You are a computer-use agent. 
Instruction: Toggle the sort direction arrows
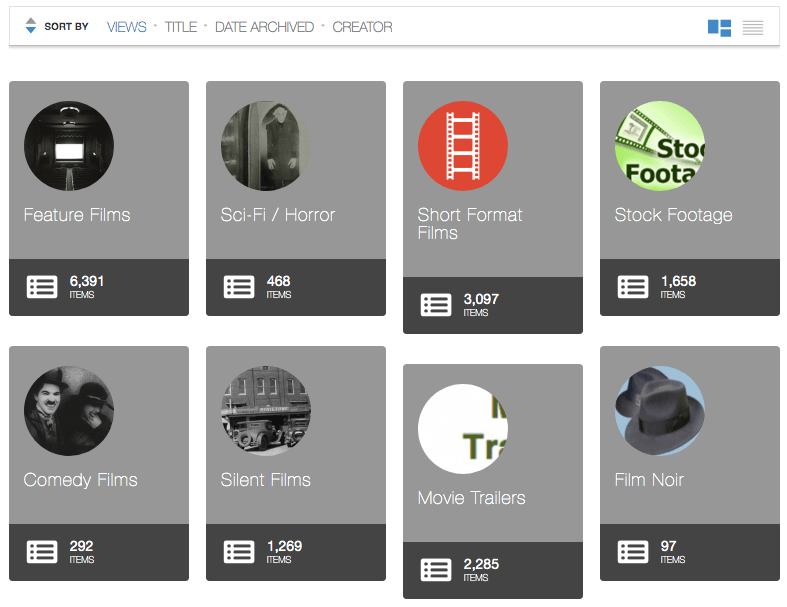30,27
